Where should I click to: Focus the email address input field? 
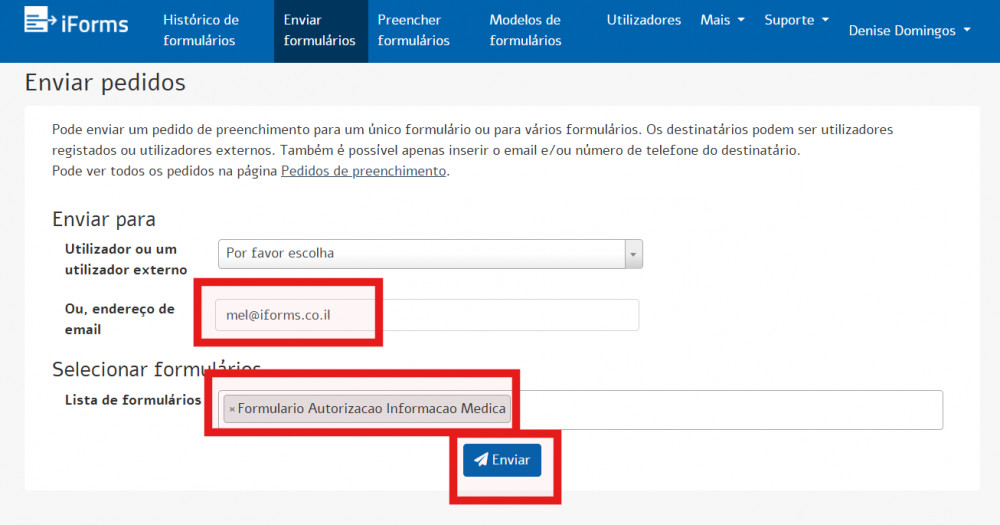tap(500, 315)
